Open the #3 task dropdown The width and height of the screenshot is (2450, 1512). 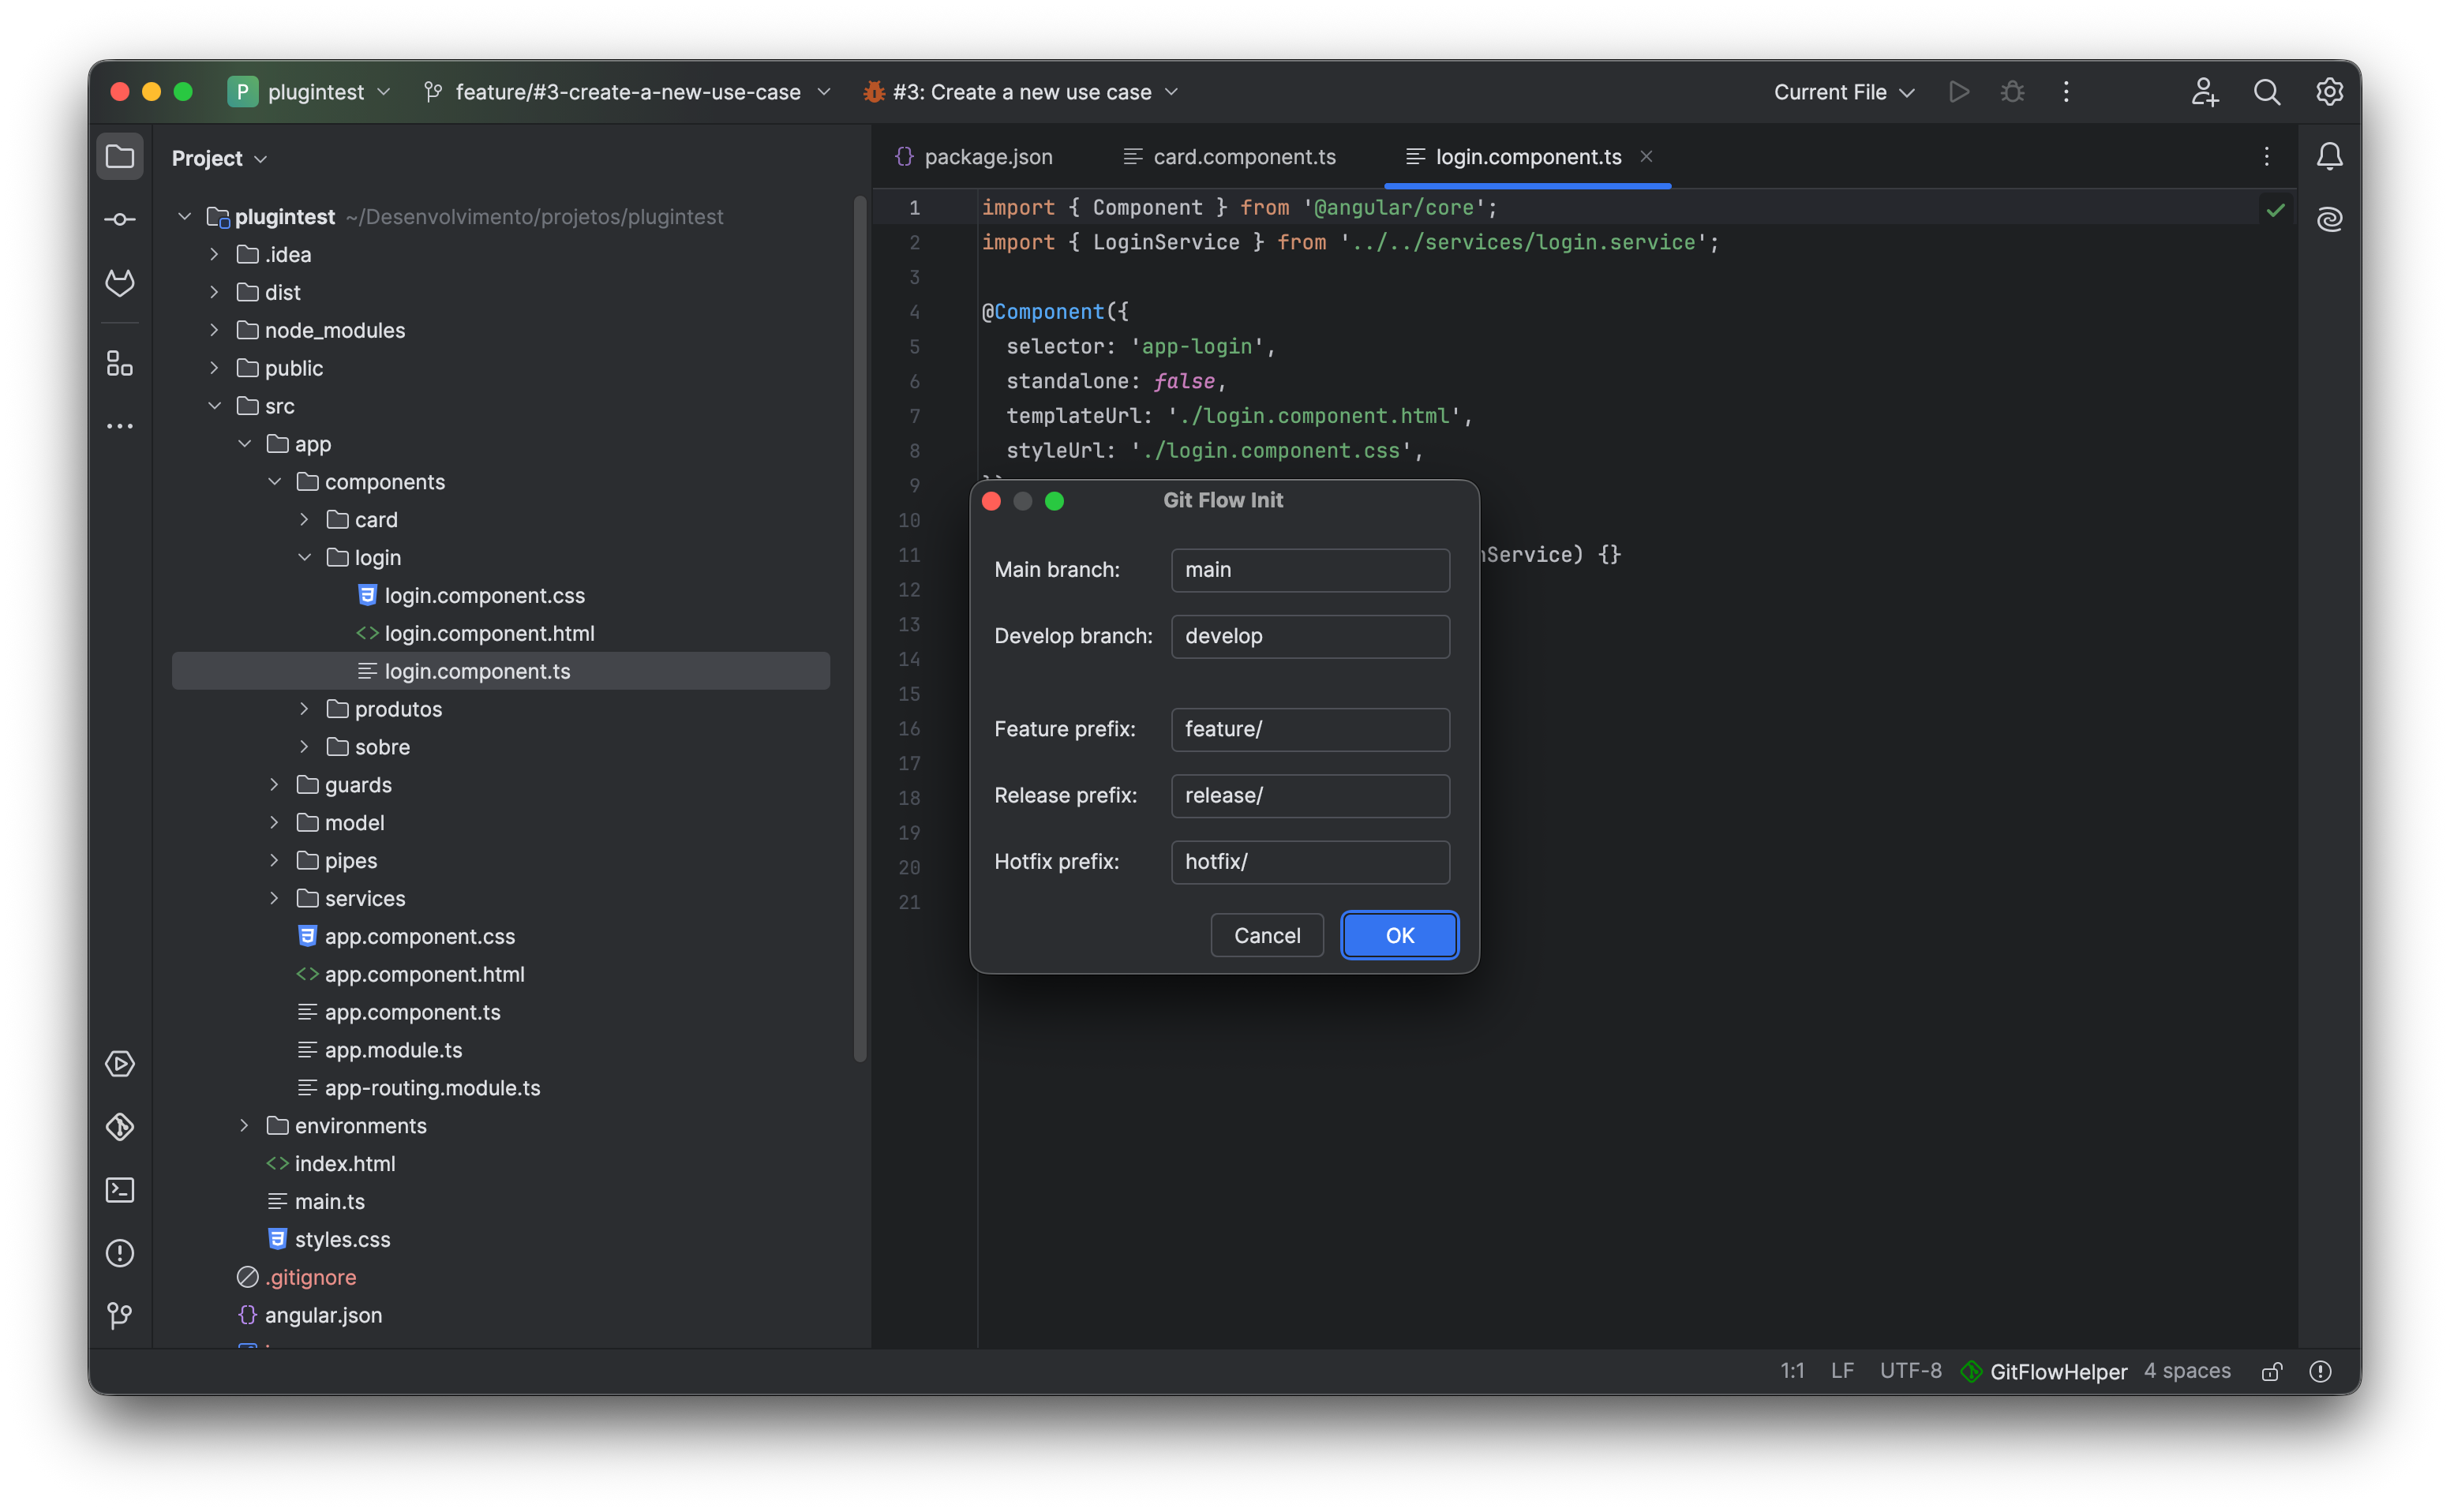click(1021, 92)
